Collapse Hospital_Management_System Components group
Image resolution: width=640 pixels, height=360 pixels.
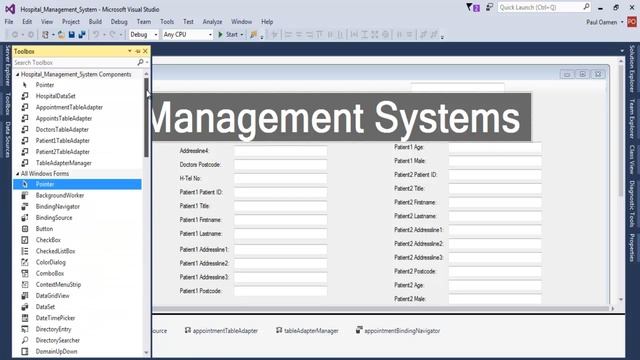click(18, 74)
